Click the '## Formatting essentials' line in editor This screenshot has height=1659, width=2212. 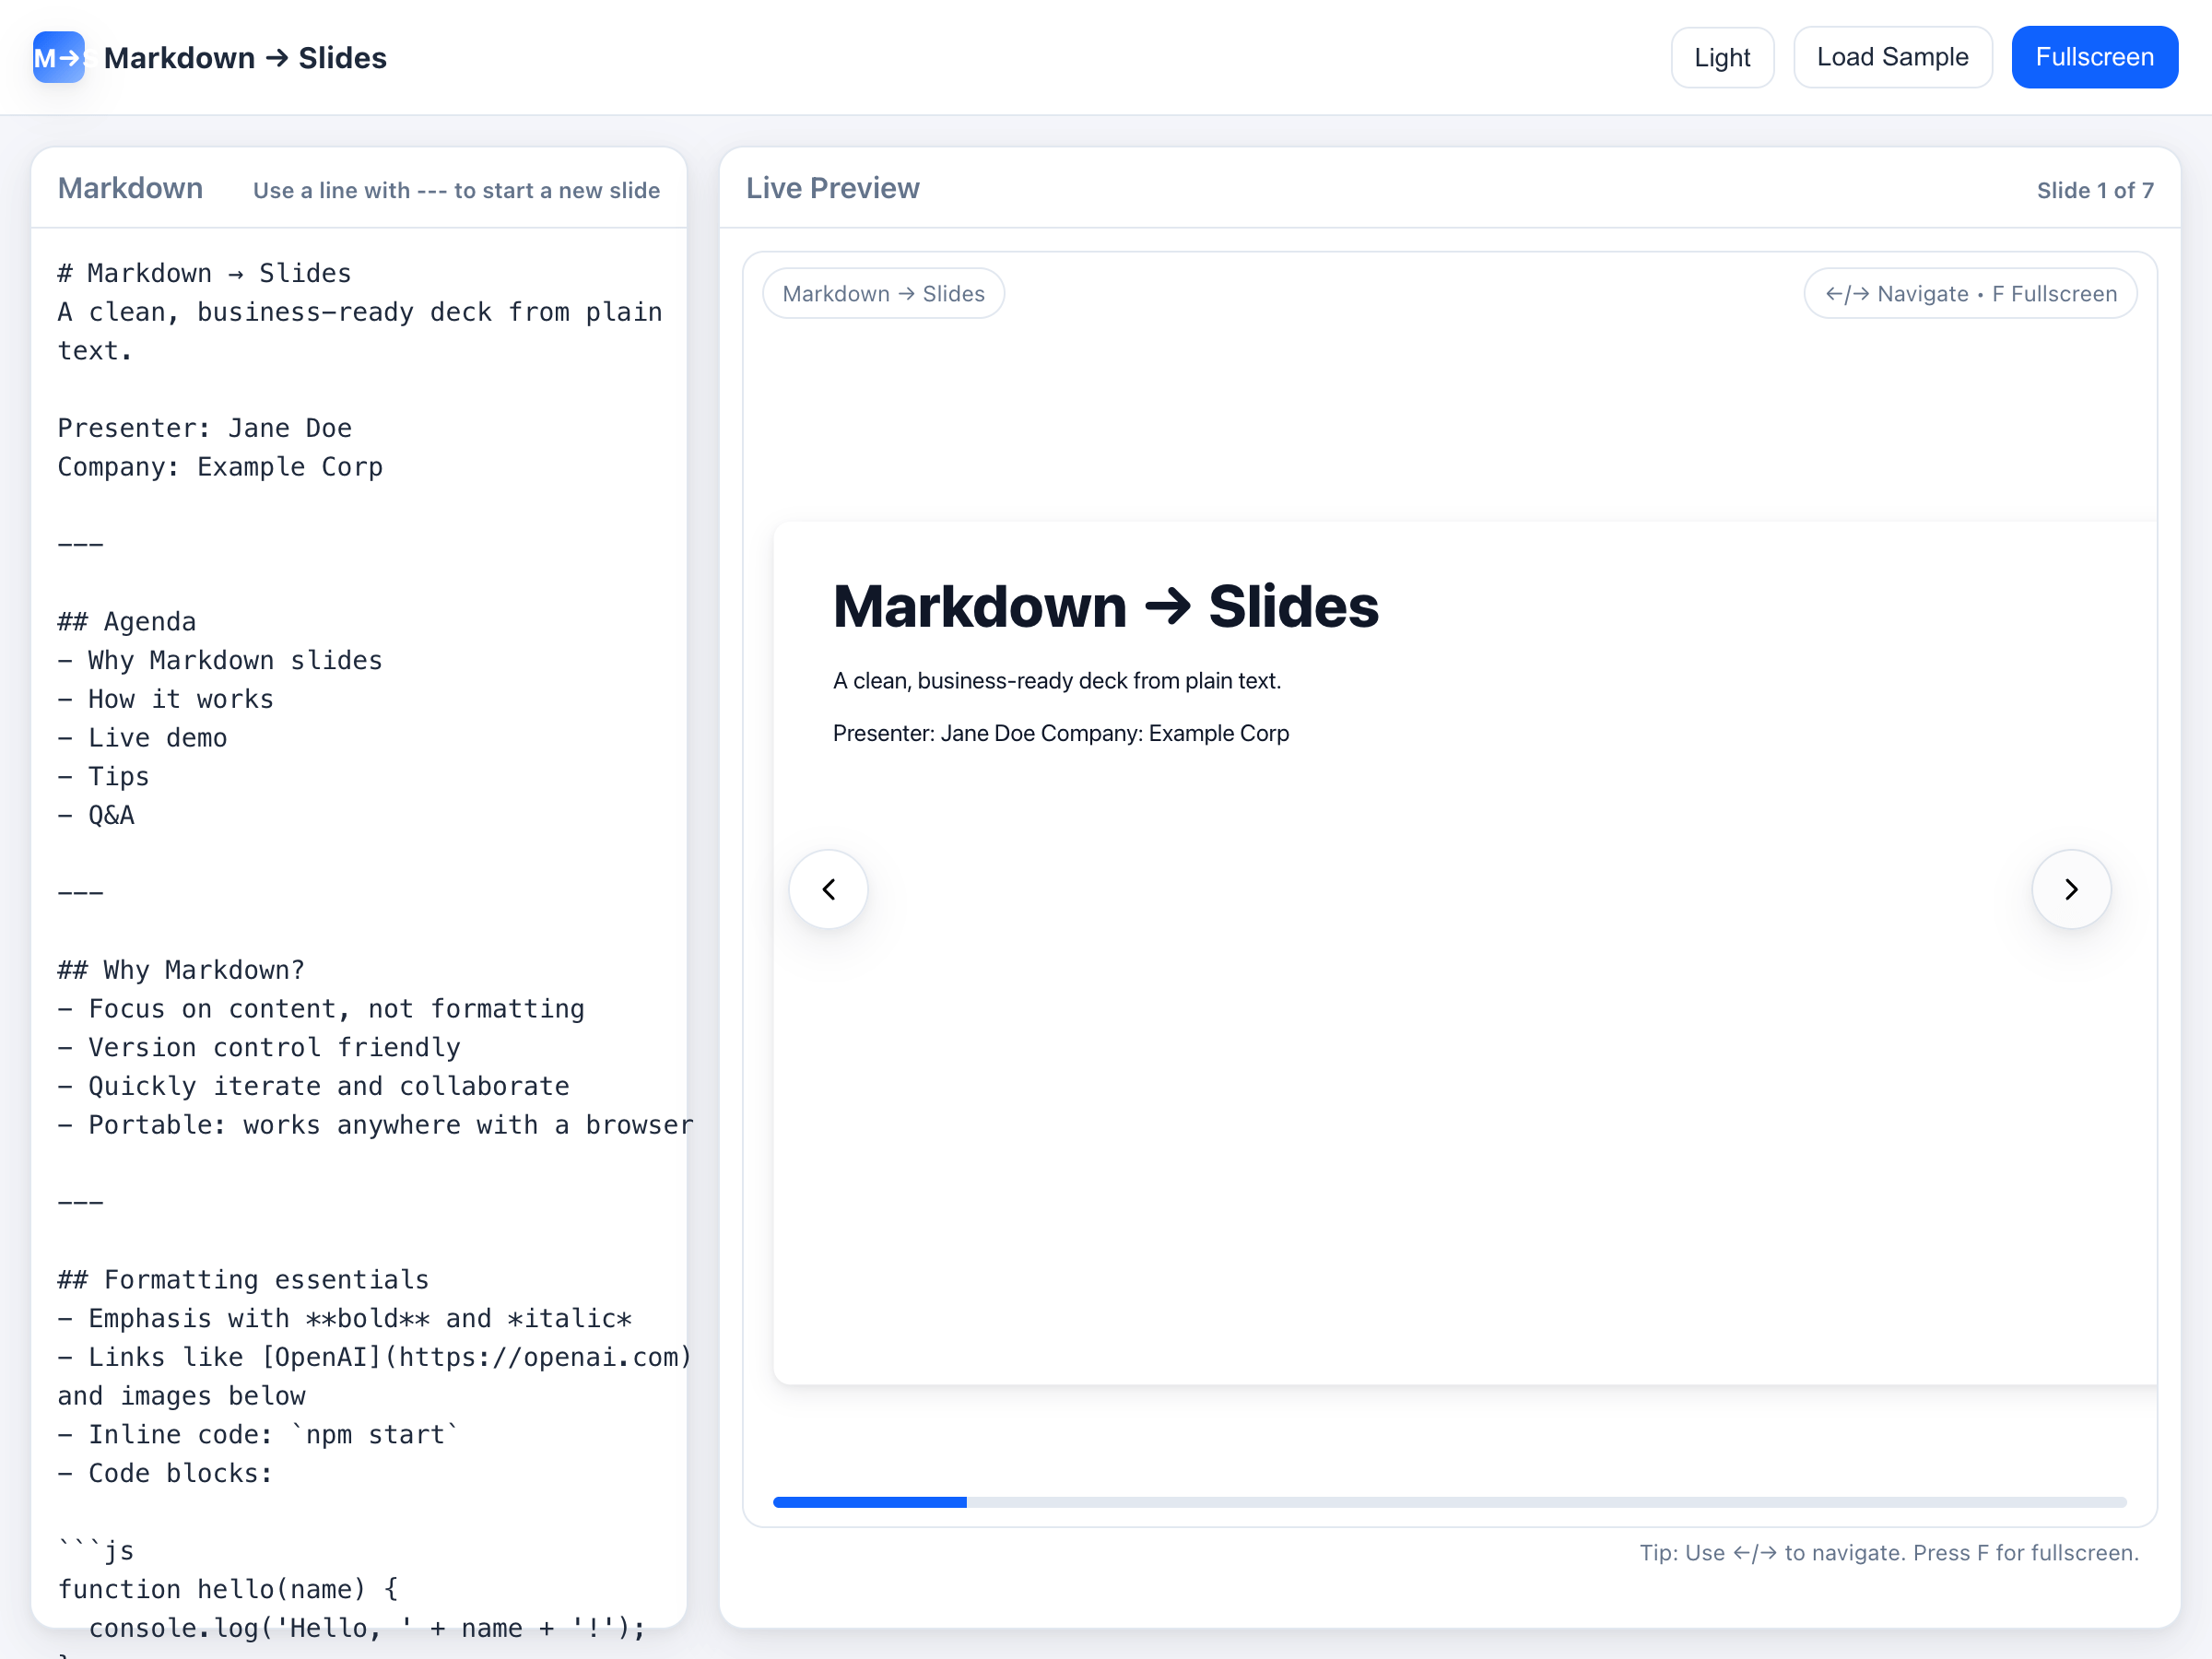click(243, 1280)
